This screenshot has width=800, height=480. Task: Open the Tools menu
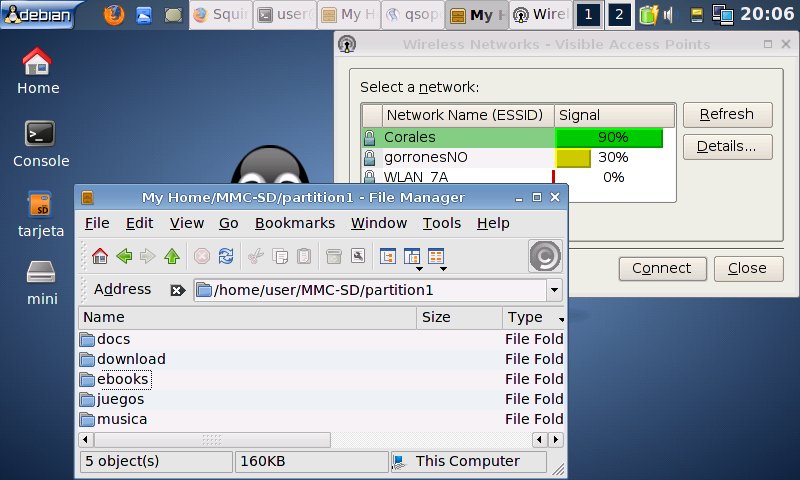441,223
